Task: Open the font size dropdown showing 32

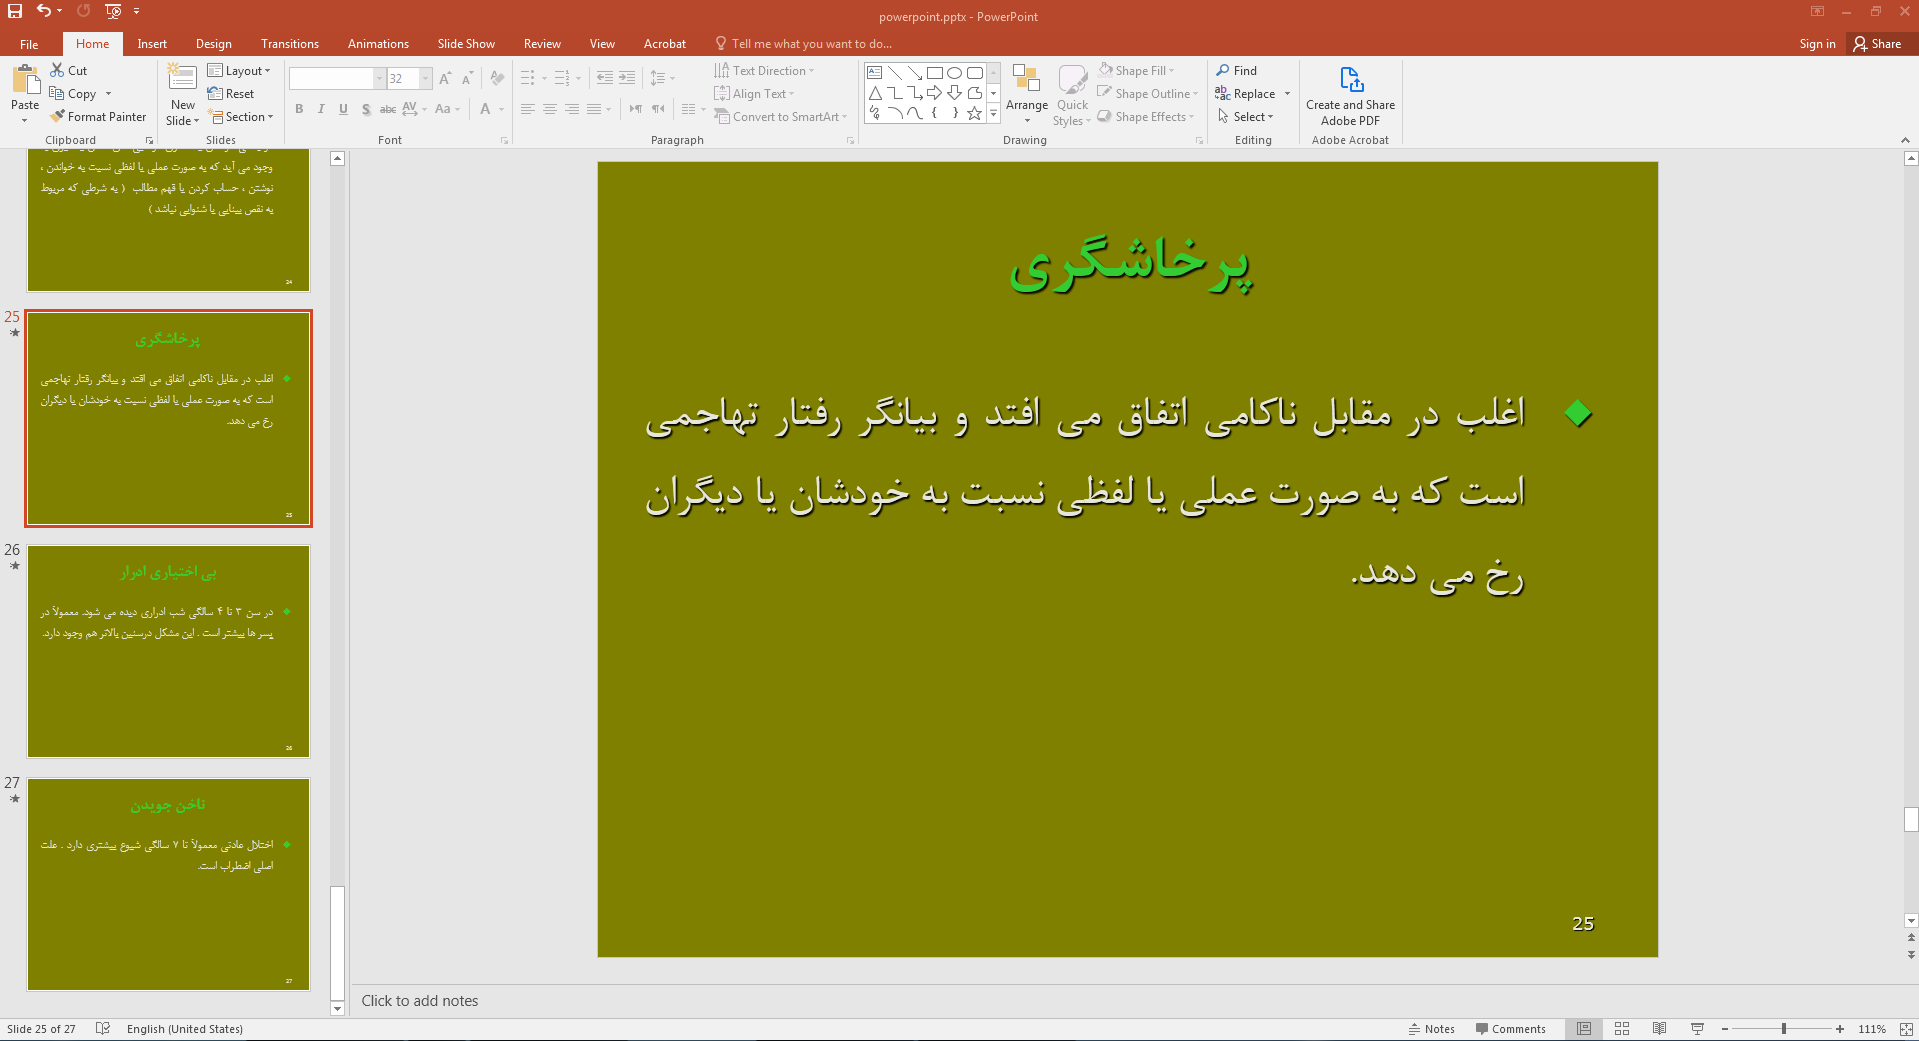Action: pos(410,78)
